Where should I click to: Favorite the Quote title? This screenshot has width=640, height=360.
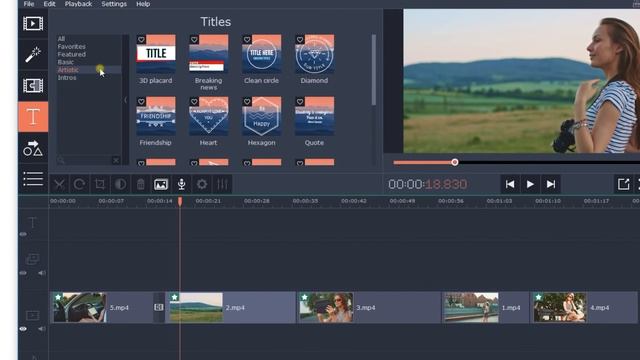pos(300,102)
